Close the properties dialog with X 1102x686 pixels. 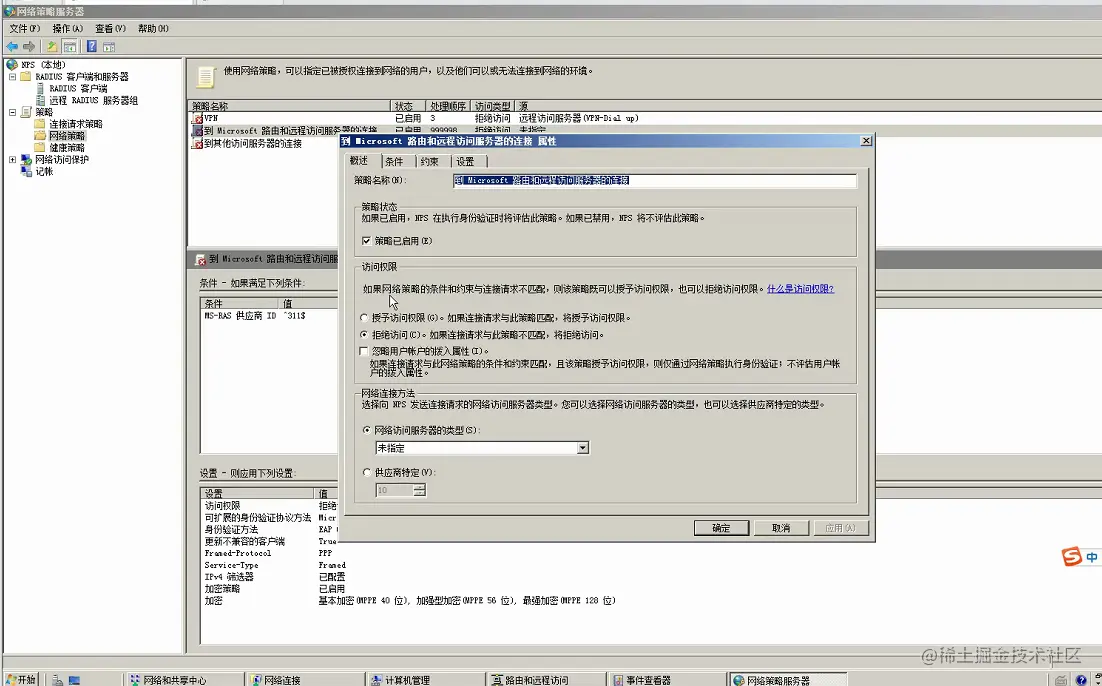pyautogui.click(x=866, y=141)
